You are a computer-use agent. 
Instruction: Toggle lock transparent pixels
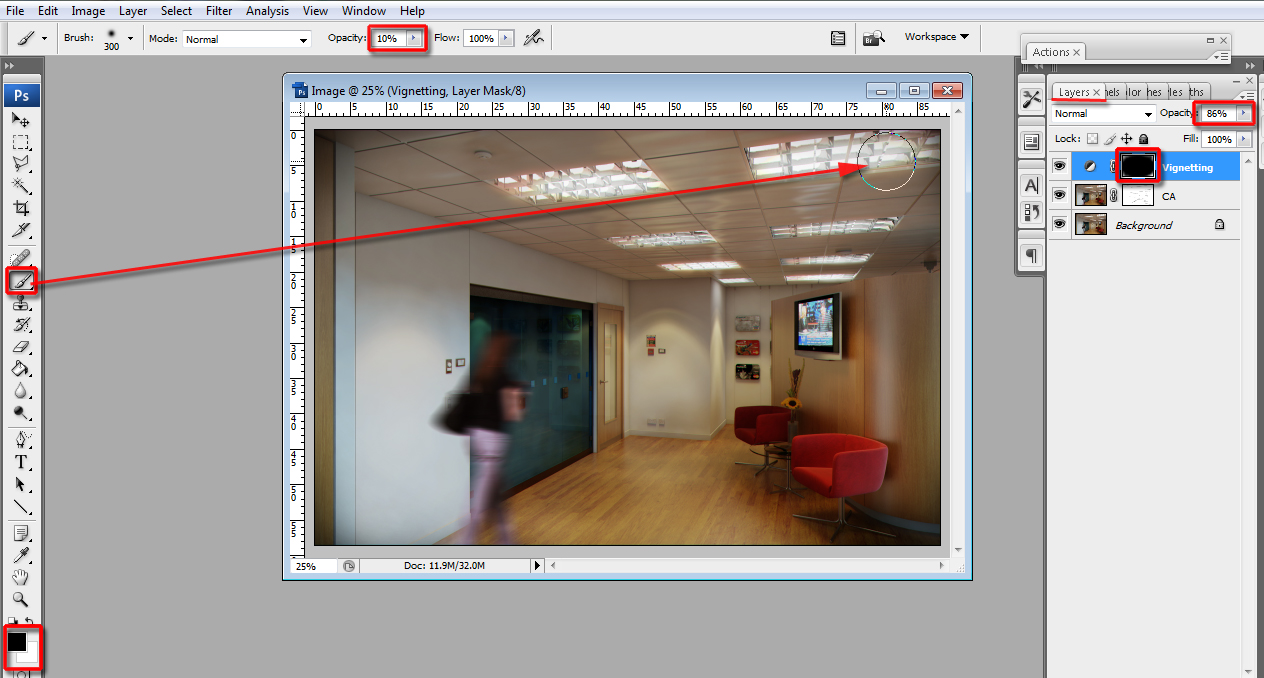pyautogui.click(x=1092, y=139)
